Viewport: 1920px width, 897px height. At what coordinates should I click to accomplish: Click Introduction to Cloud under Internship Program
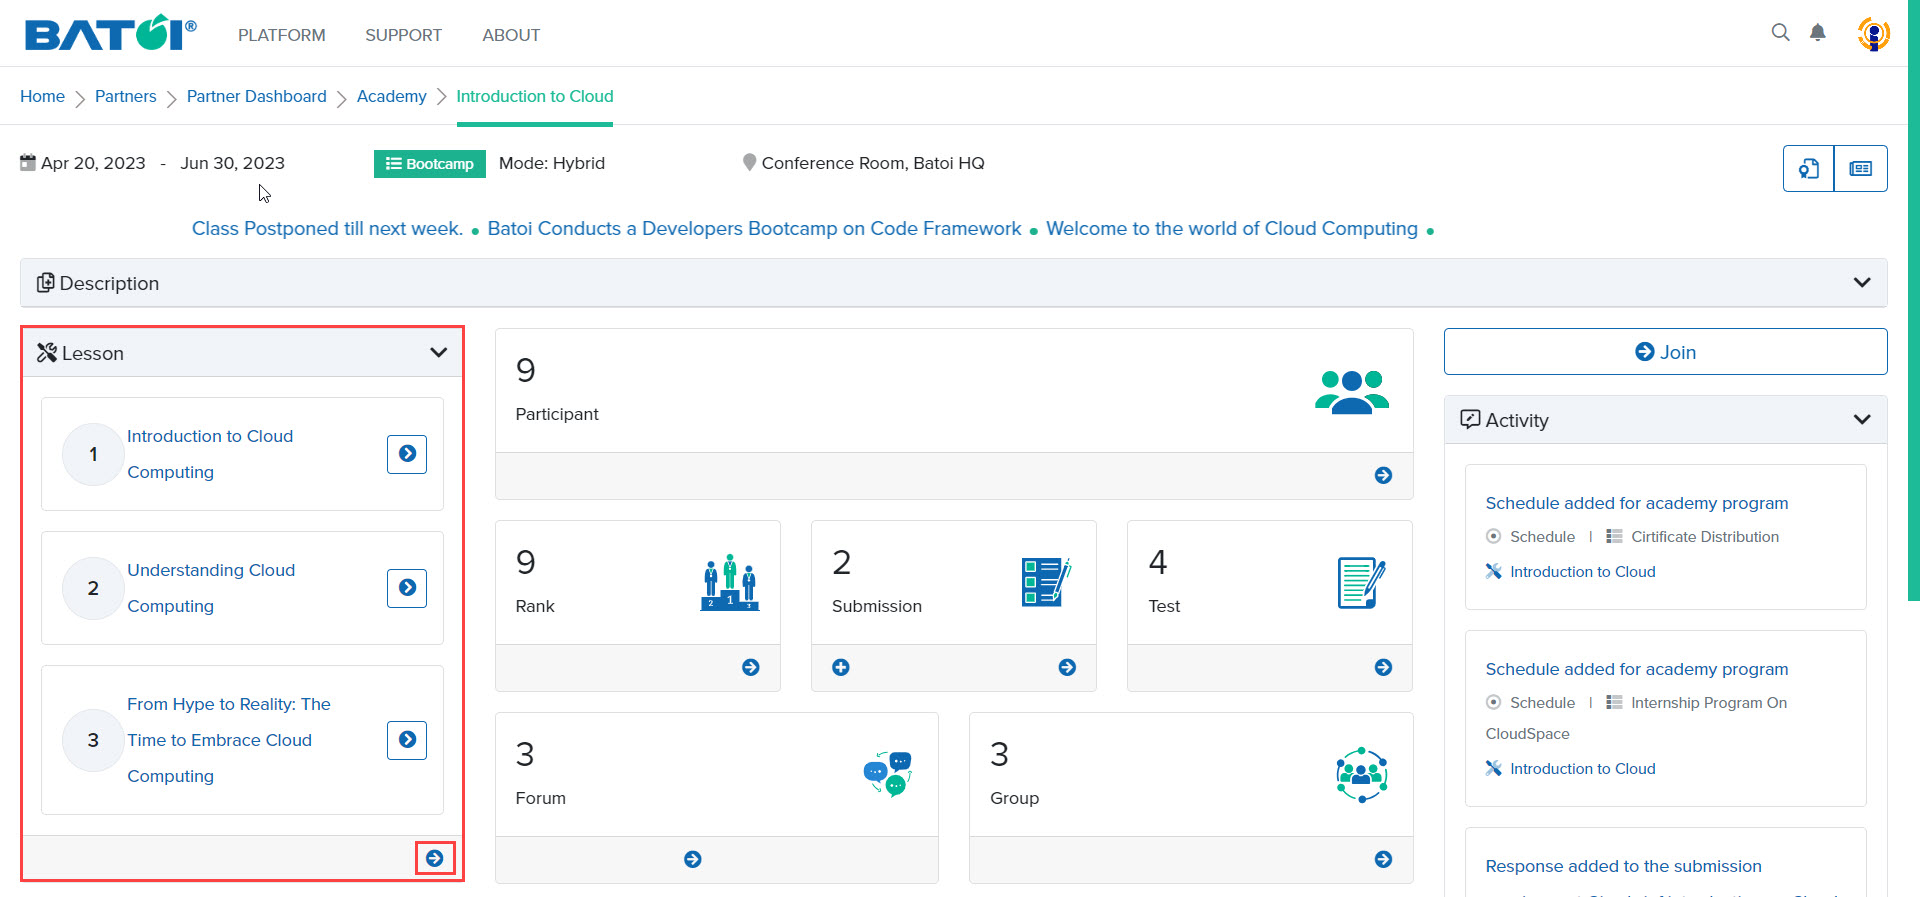point(1583,769)
